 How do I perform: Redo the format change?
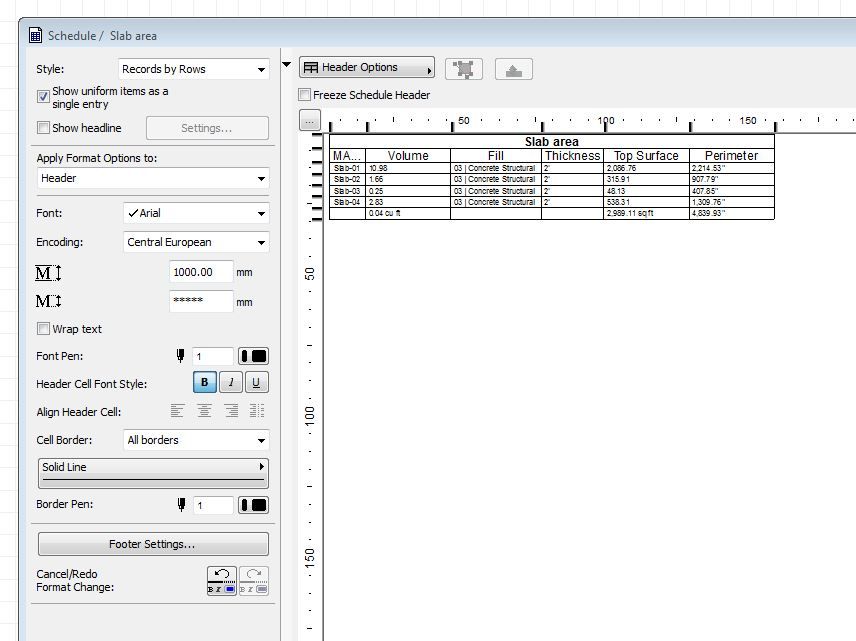click(x=254, y=580)
